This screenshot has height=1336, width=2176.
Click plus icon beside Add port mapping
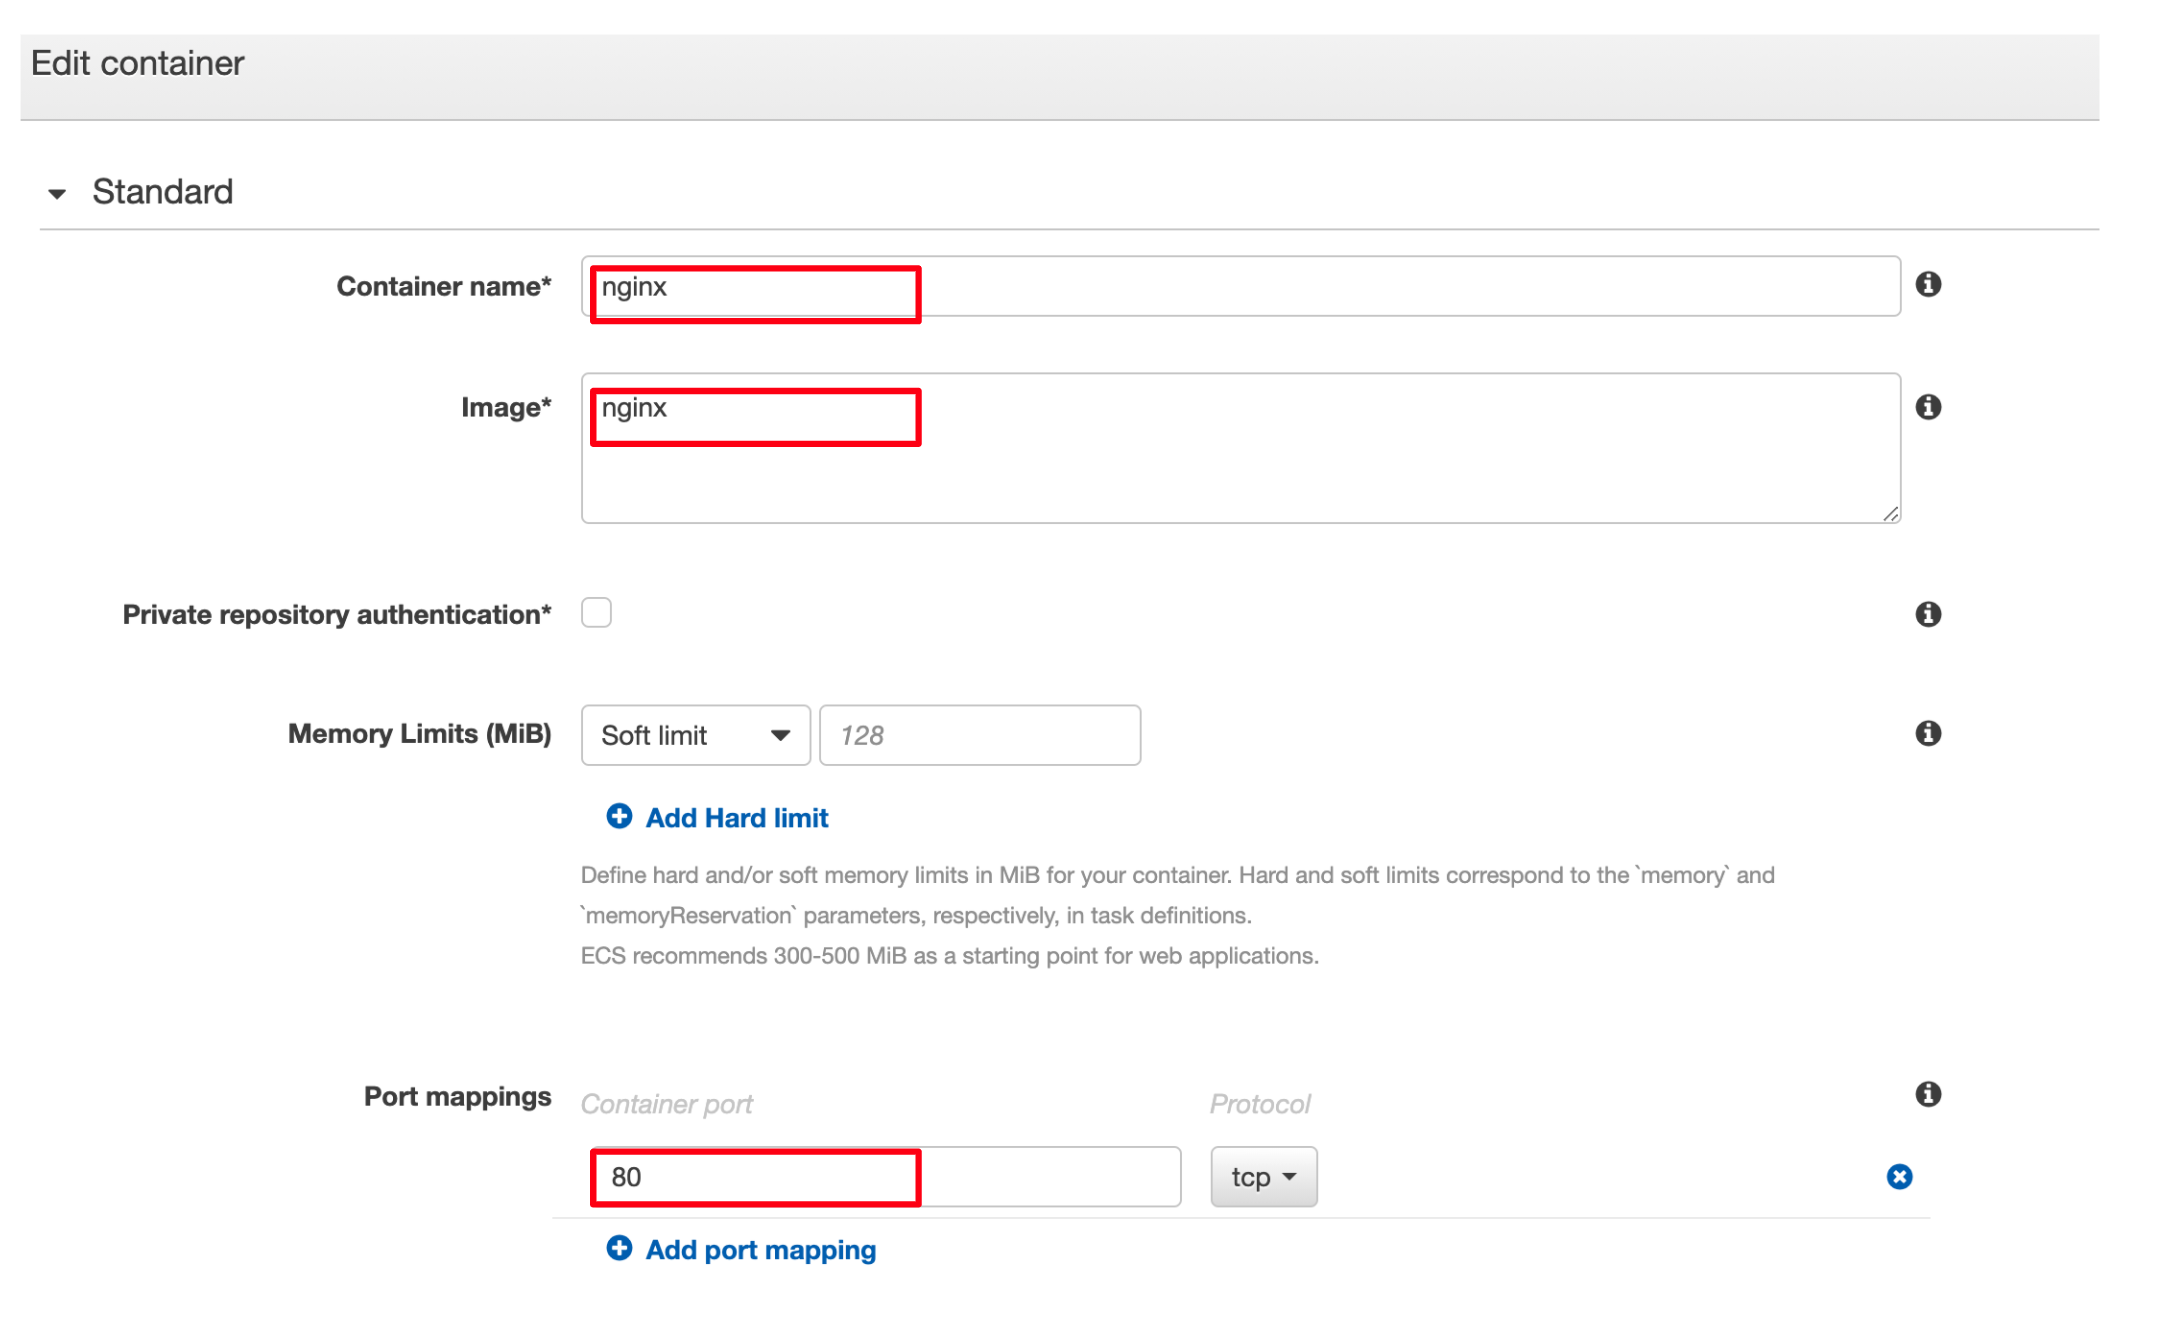click(619, 1249)
